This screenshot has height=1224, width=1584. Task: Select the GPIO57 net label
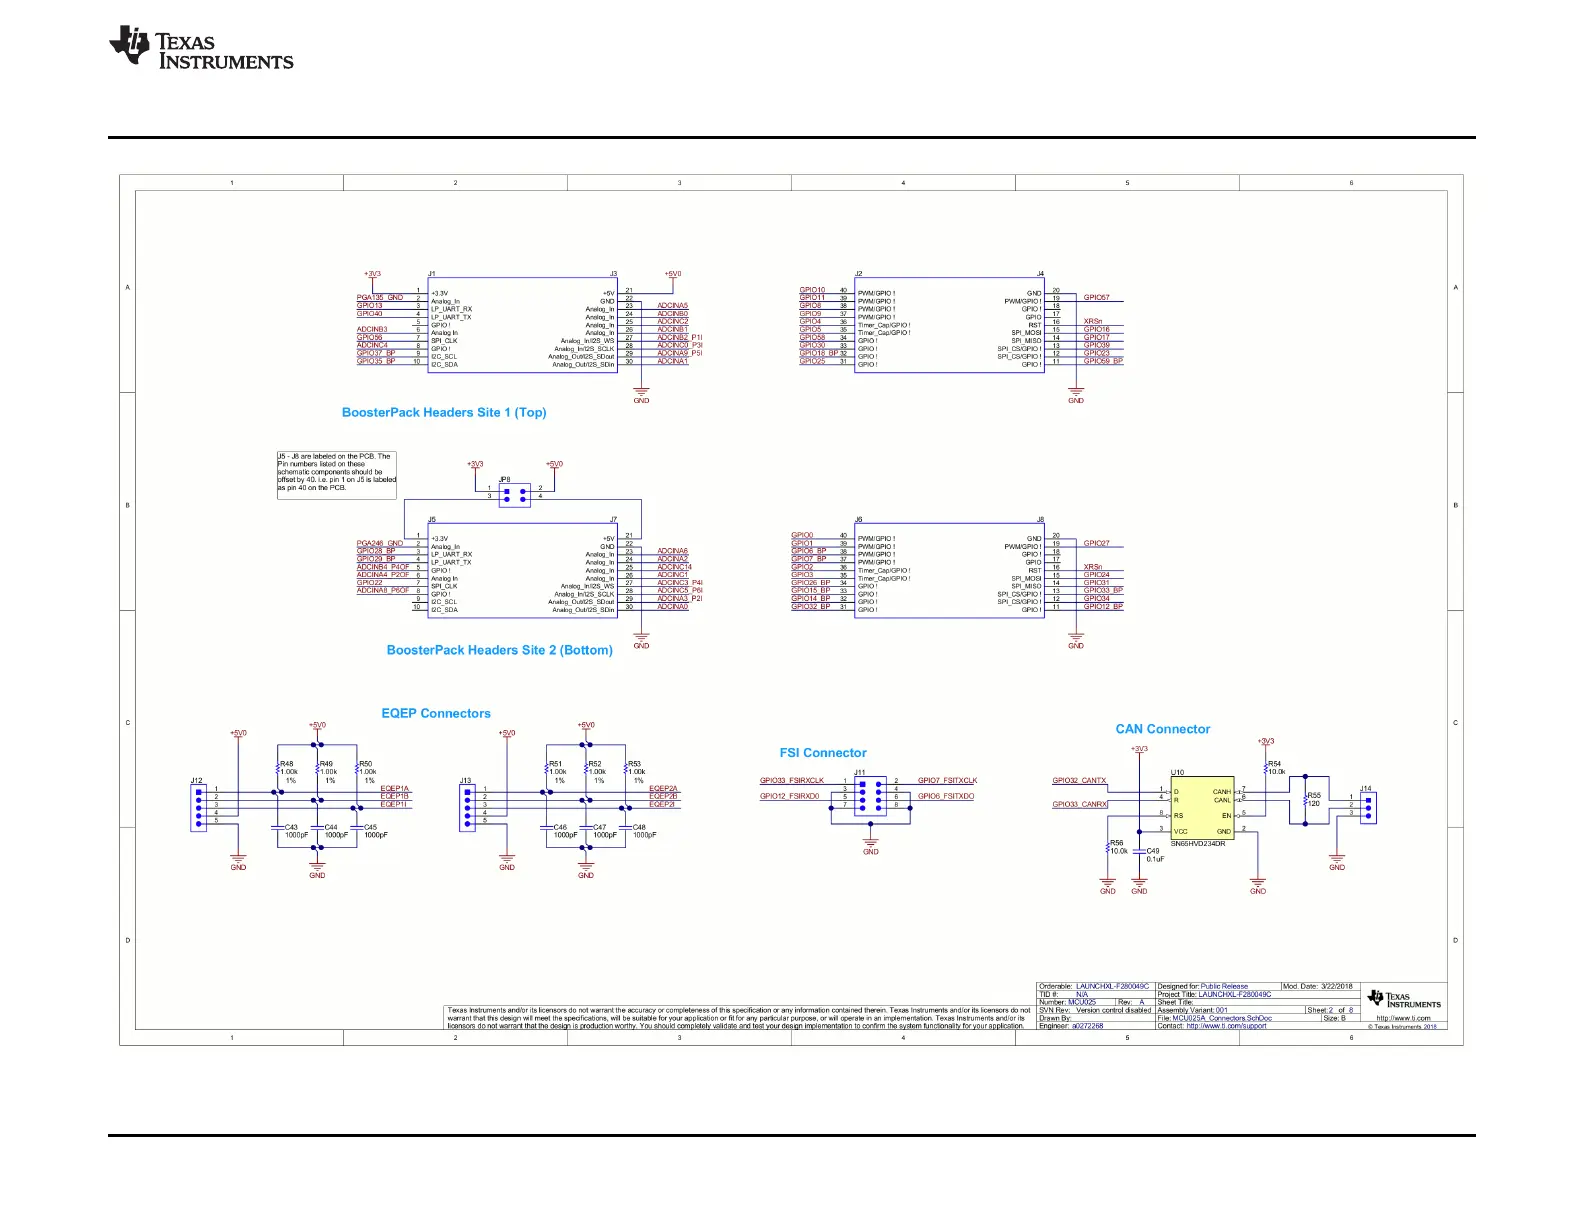tap(1096, 298)
